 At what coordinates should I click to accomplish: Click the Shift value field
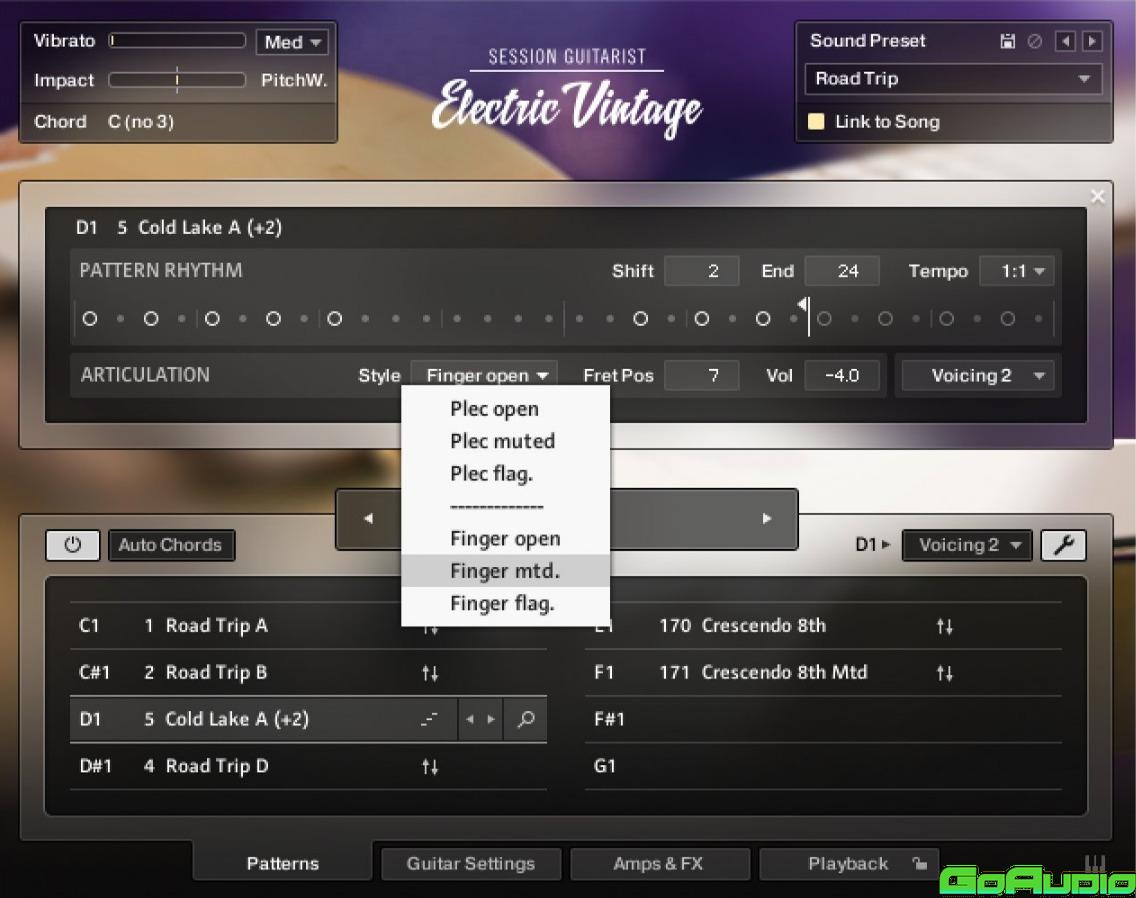click(x=701, y=271)
